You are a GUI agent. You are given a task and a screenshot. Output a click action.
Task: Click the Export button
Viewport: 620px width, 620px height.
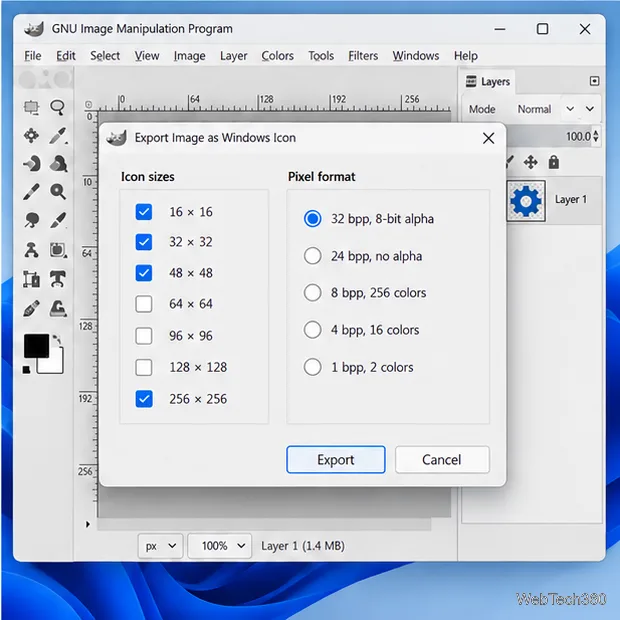[x=336, y=459]
